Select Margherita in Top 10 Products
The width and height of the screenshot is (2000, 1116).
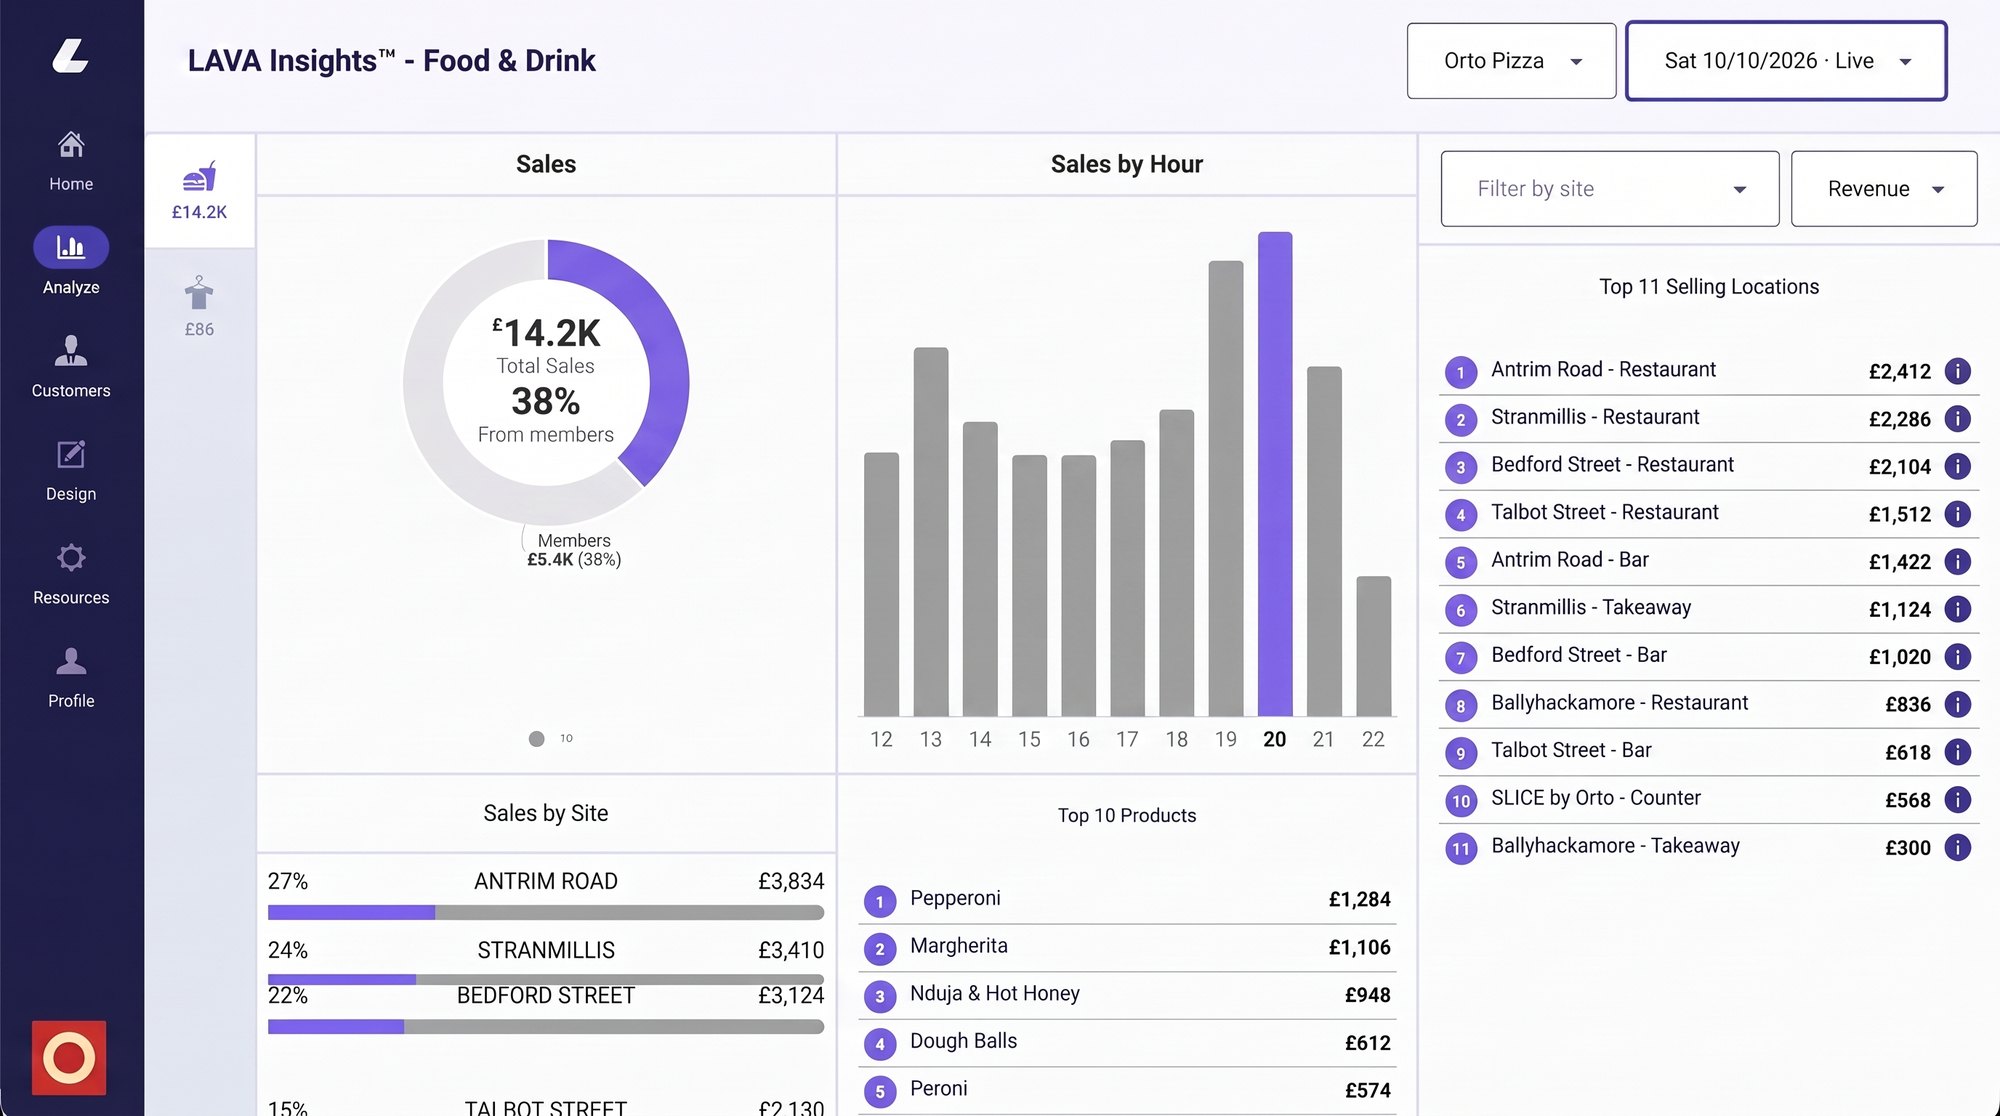[x=1127, y=947]
